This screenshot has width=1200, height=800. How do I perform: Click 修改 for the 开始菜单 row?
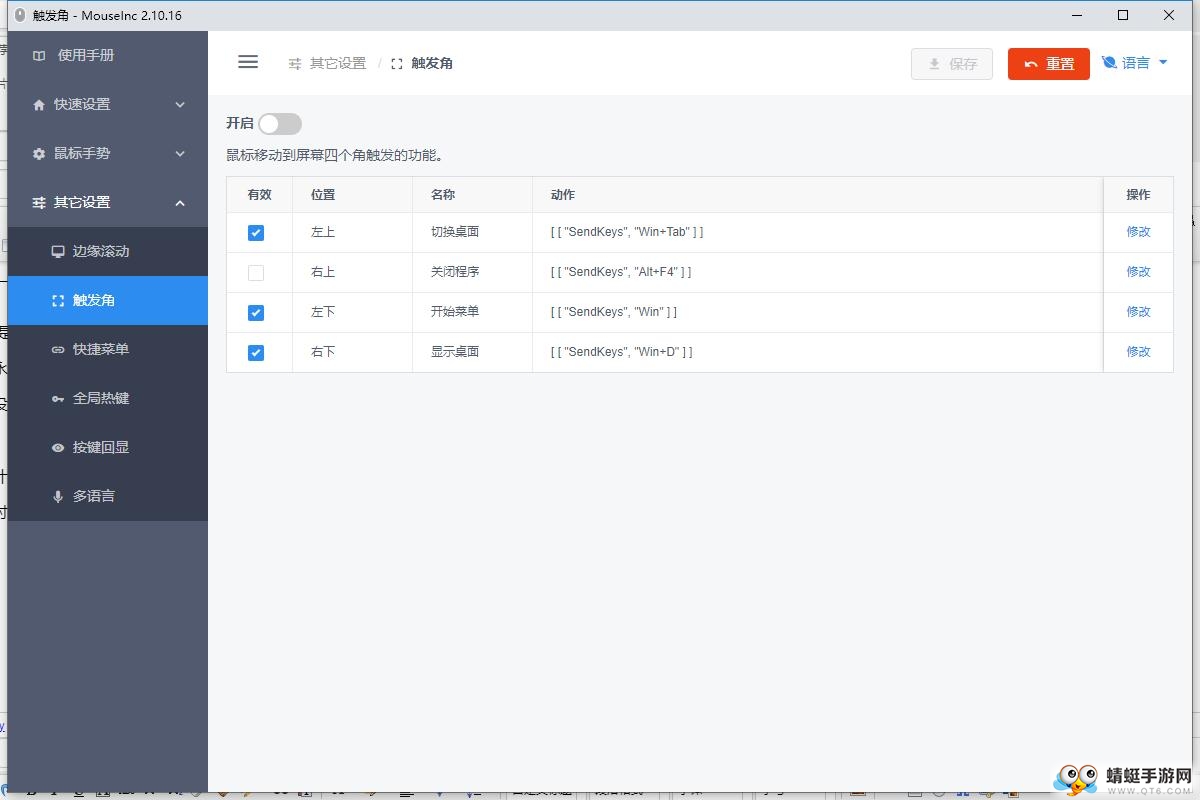point(1138,312)
